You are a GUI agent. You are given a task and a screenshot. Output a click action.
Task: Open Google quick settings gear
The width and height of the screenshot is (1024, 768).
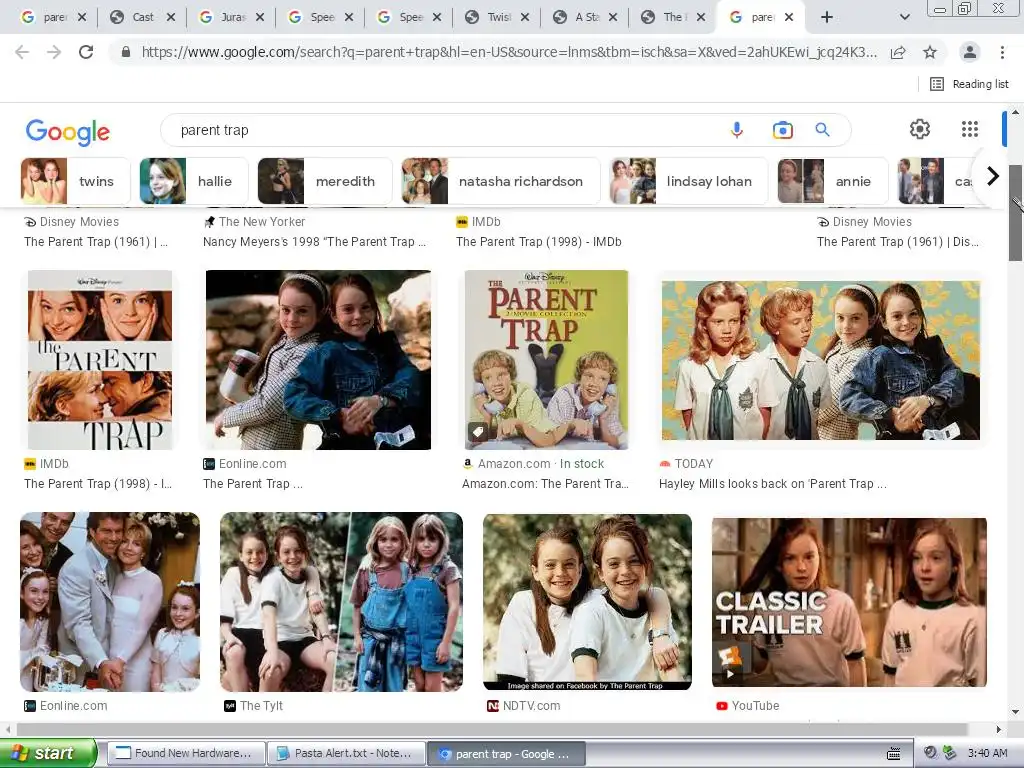[x=920, y=129]
